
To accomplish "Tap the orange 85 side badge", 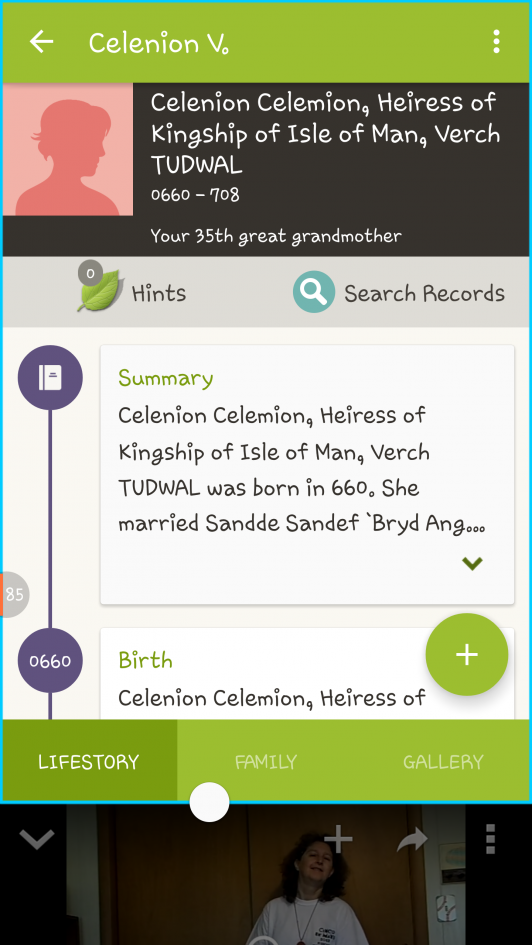I will pyautogui.click(x=14, y=595).
